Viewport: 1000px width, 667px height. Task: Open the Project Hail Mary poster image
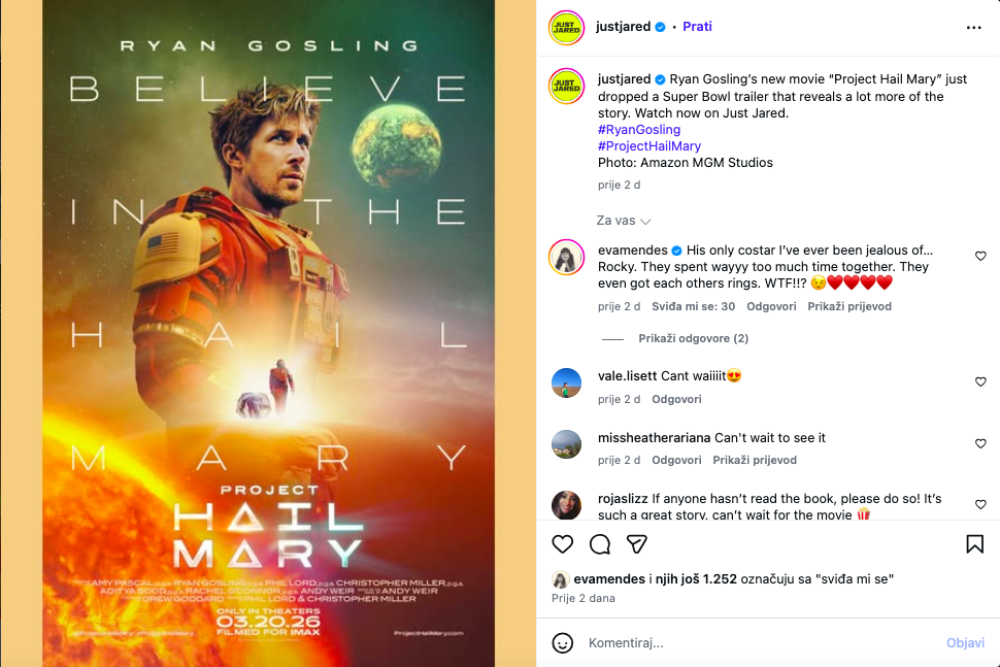[268, 334]
